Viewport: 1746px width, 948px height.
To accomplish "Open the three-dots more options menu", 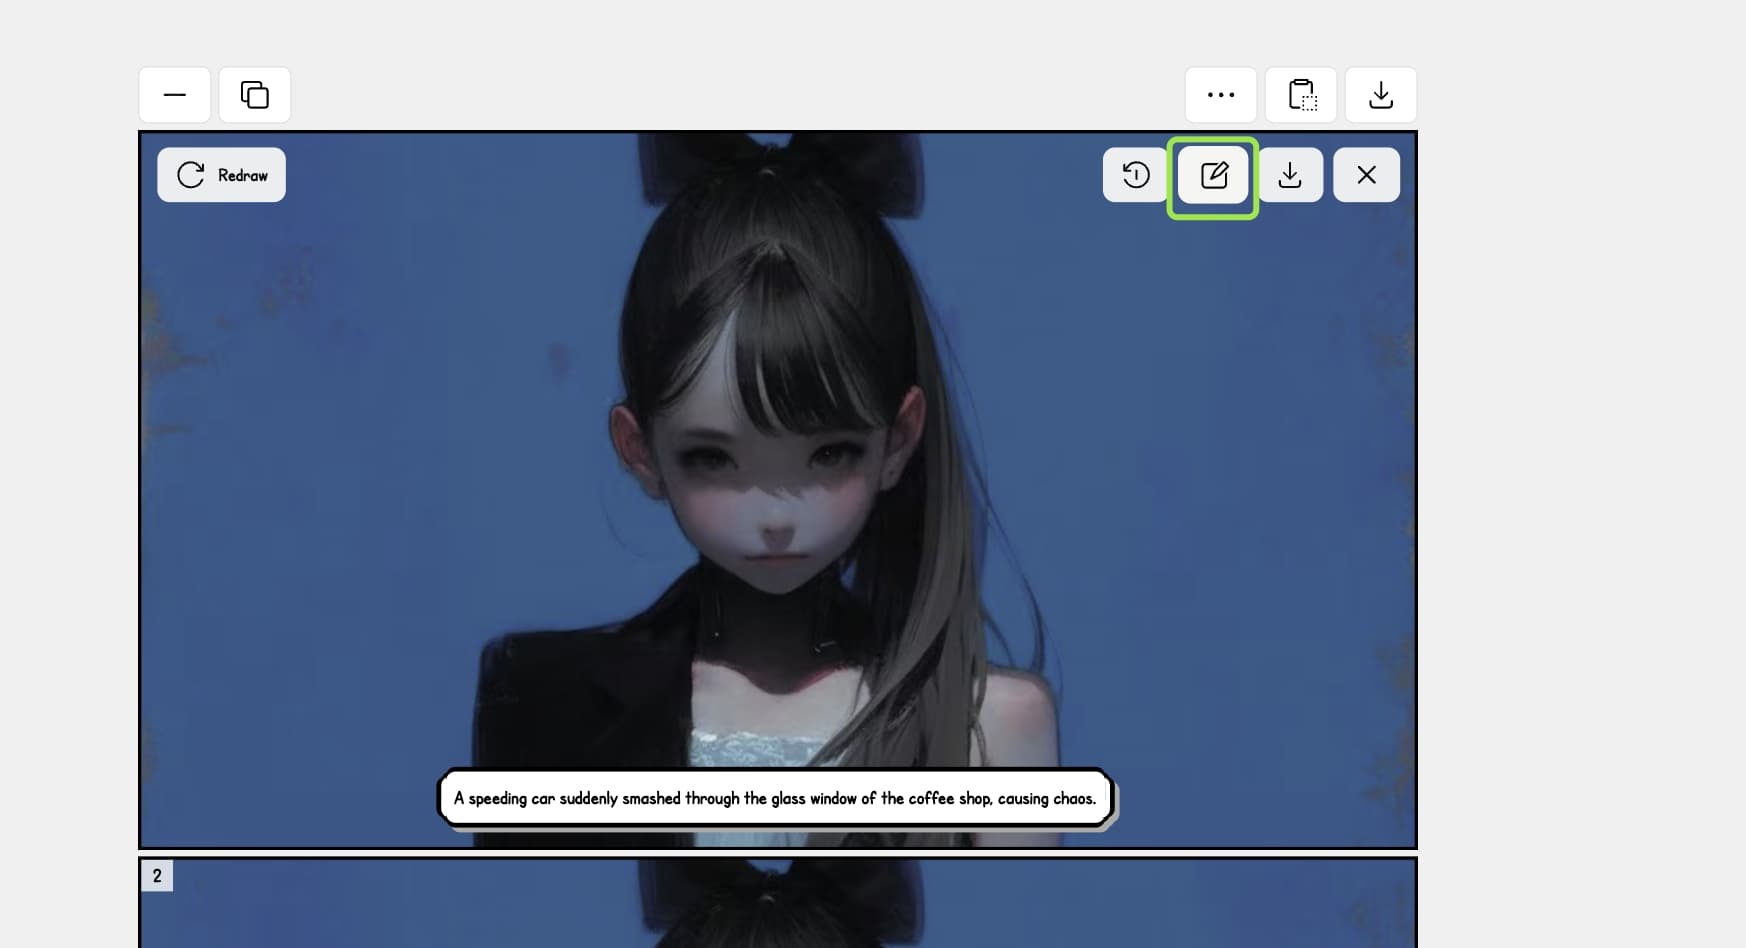I will tap(1221, 95).
